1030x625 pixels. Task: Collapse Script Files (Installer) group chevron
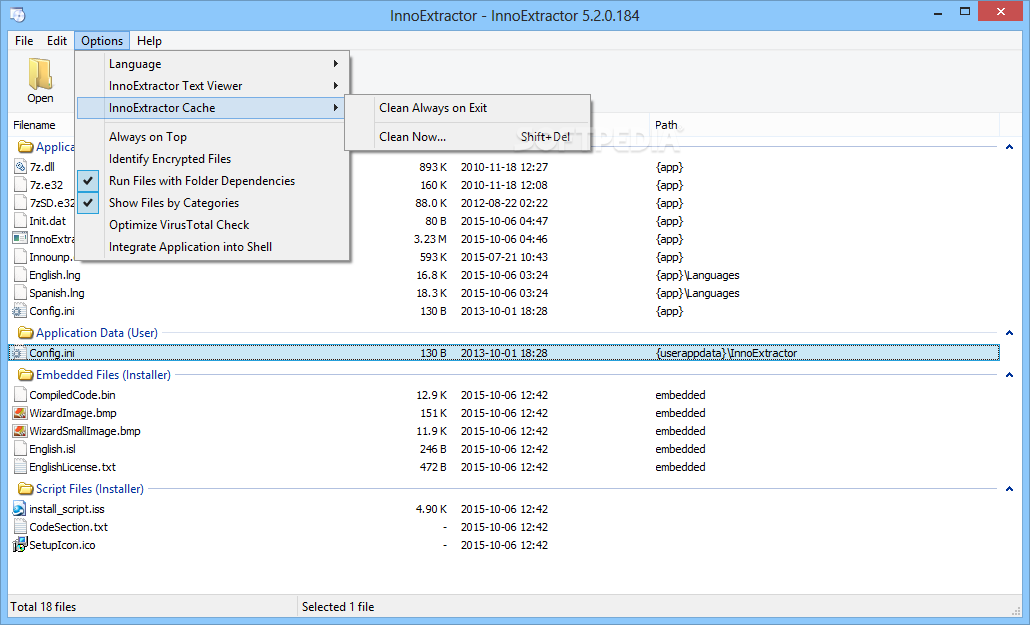[x=1009, y=489]
